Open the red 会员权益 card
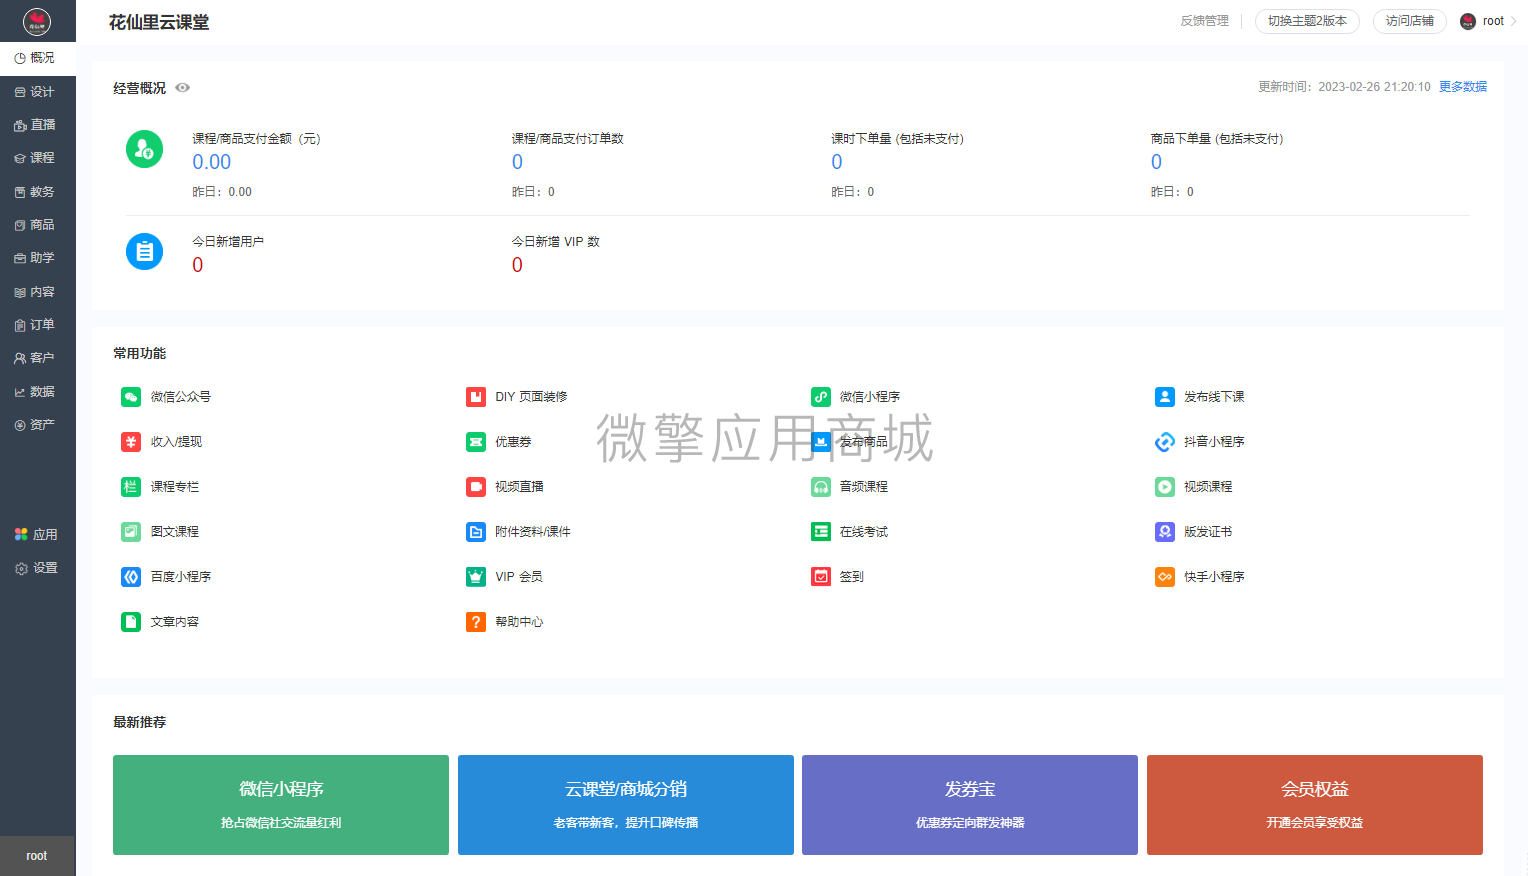Image resolution: width=1528 pixels, height=876 pixels. [x=1315, y=805]
